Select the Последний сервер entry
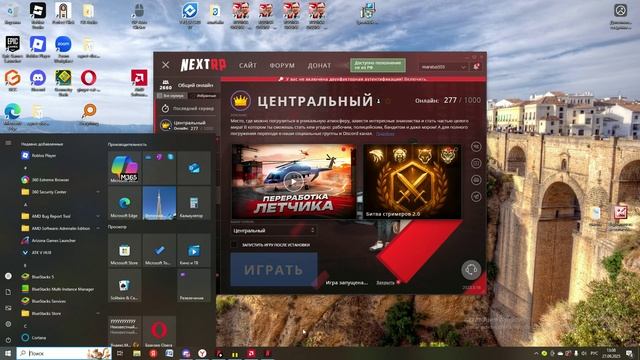This screenshot has width=640, height=360. click(188, 109)
